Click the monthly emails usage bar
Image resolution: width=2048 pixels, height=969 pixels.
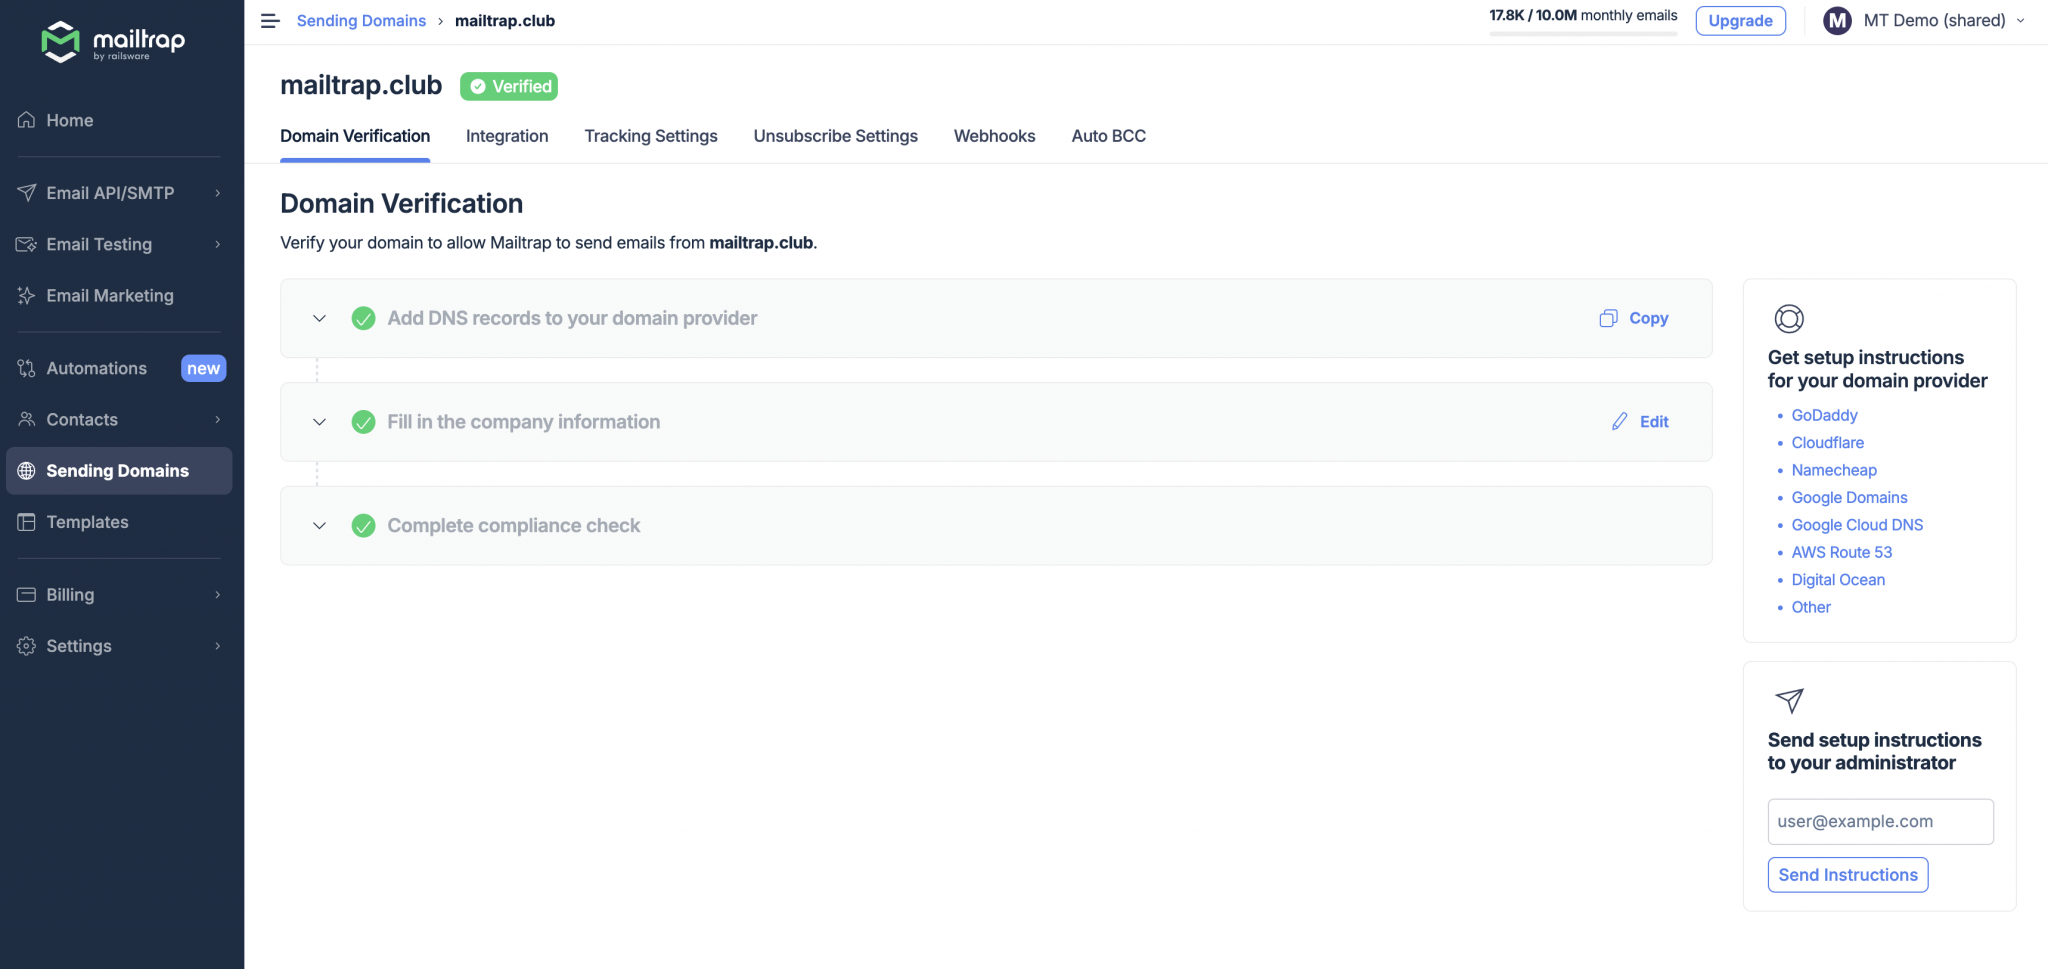pos(1583,33)
